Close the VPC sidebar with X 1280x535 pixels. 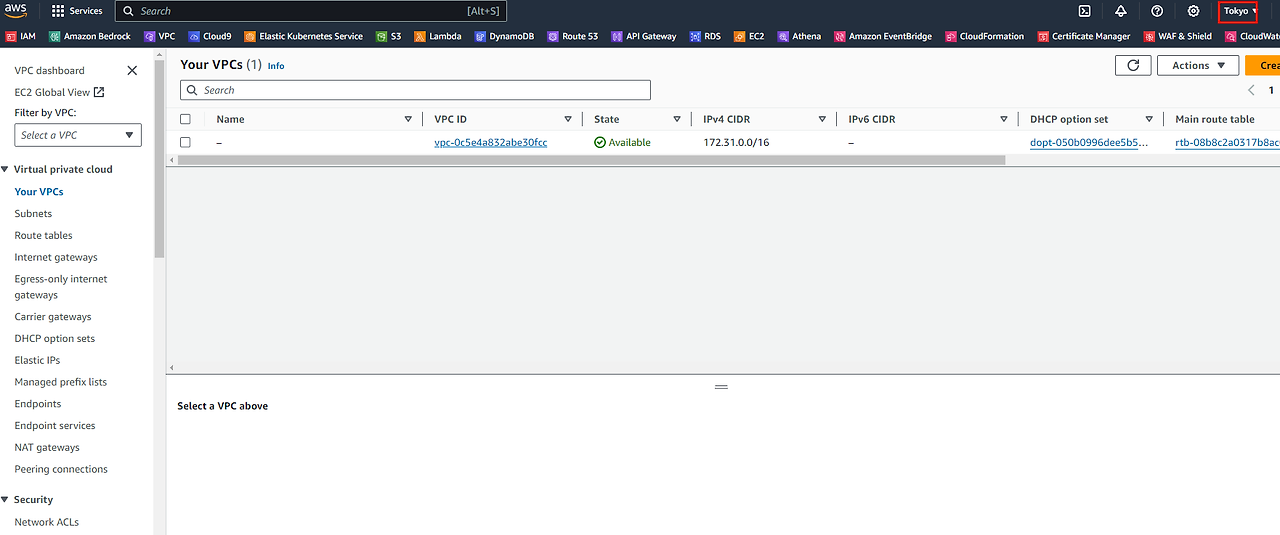[x=132, y=70]
